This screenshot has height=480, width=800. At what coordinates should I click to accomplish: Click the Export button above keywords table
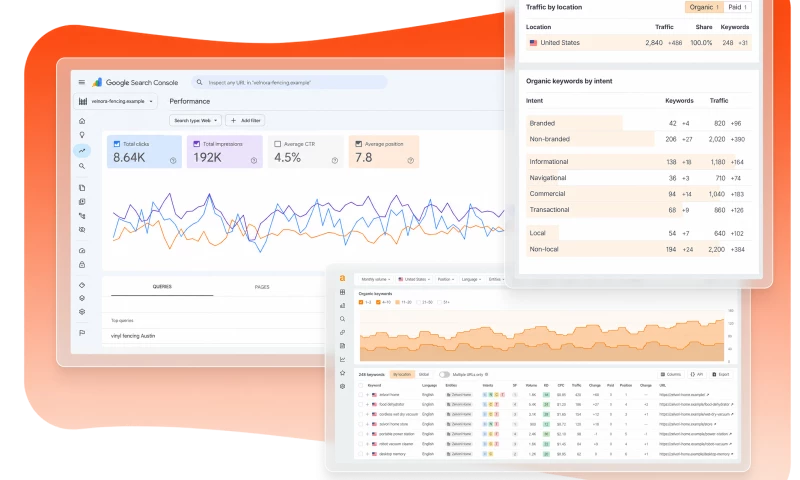click(720, 374)
